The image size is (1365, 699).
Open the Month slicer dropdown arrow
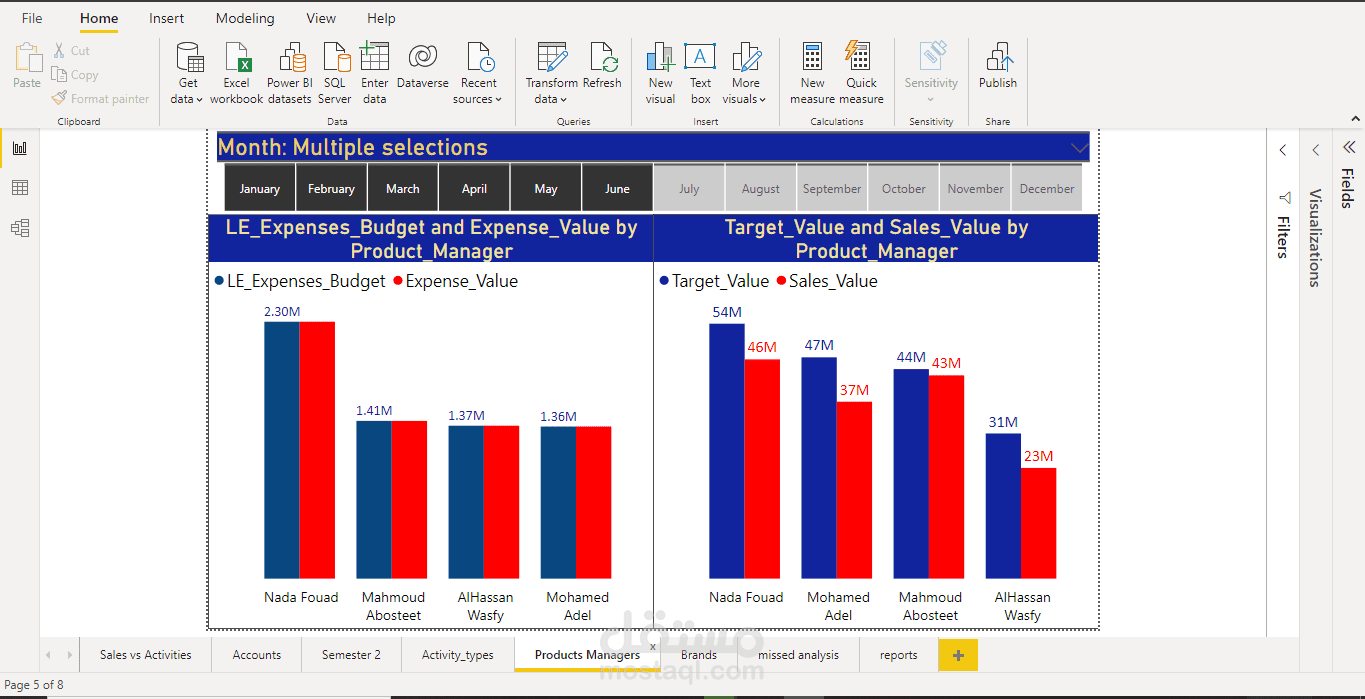click(1077, 146)
